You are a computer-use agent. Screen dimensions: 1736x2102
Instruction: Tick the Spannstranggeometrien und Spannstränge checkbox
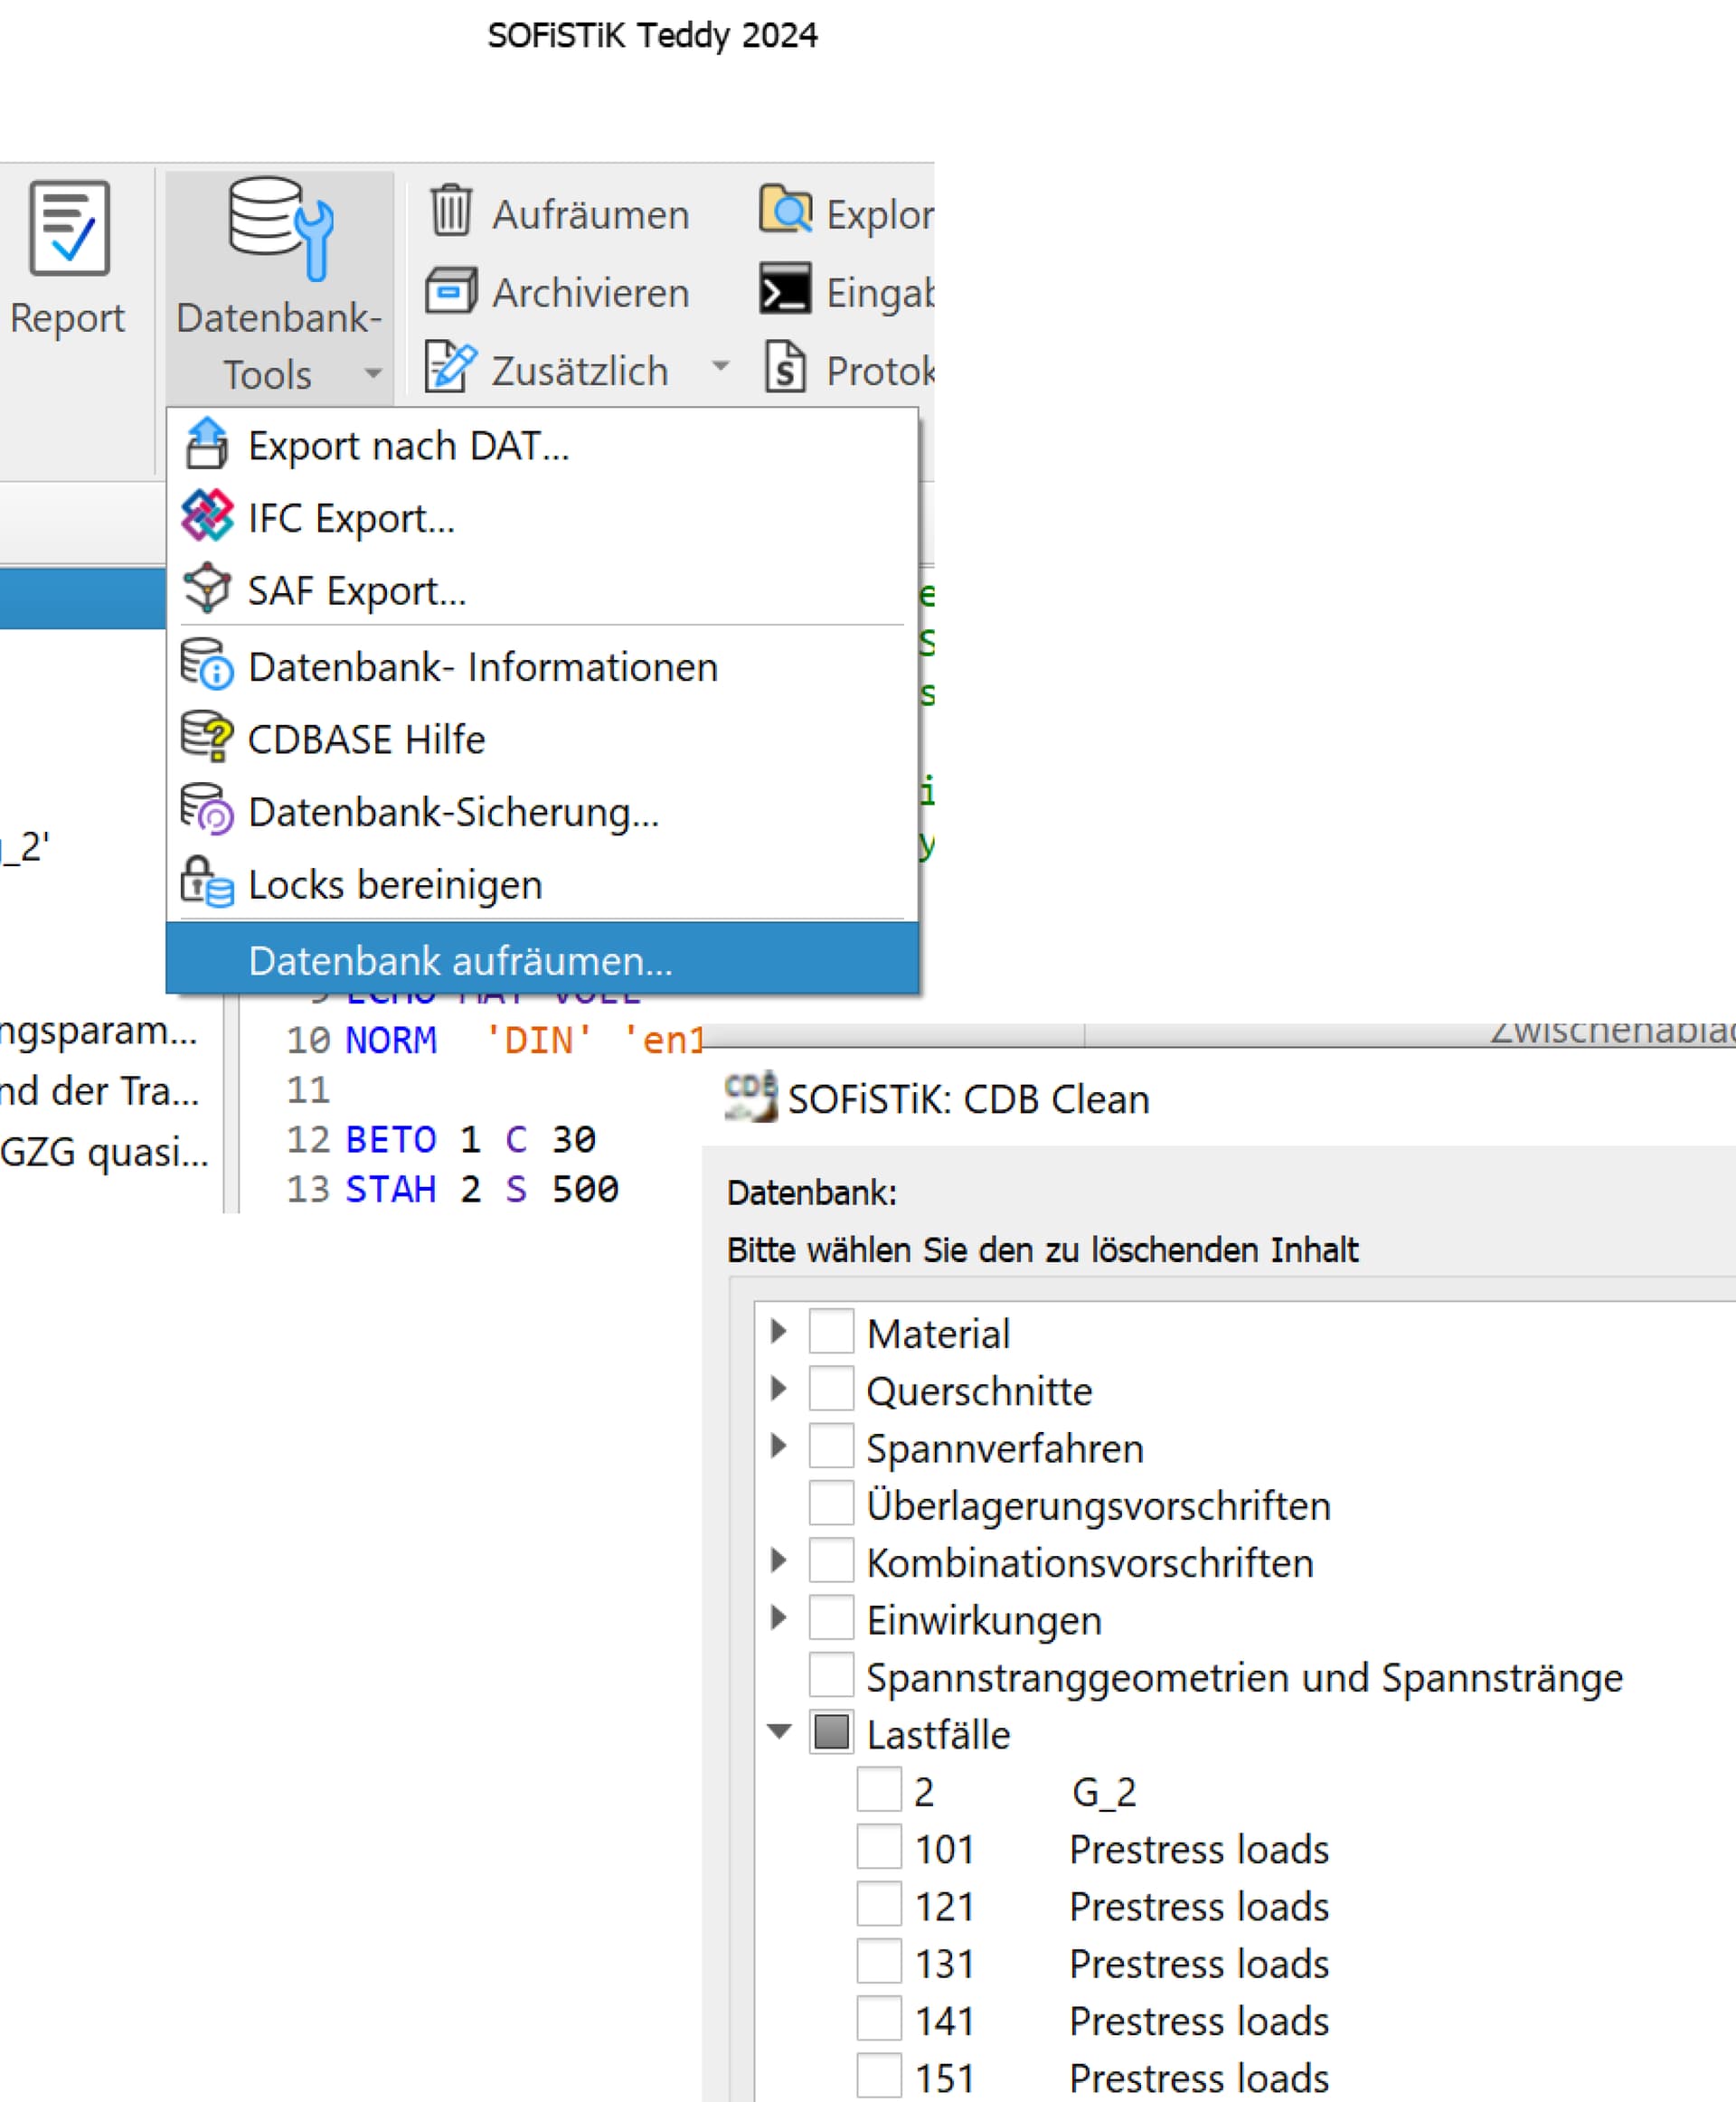pyautogui.click(x=831, y=1675)
